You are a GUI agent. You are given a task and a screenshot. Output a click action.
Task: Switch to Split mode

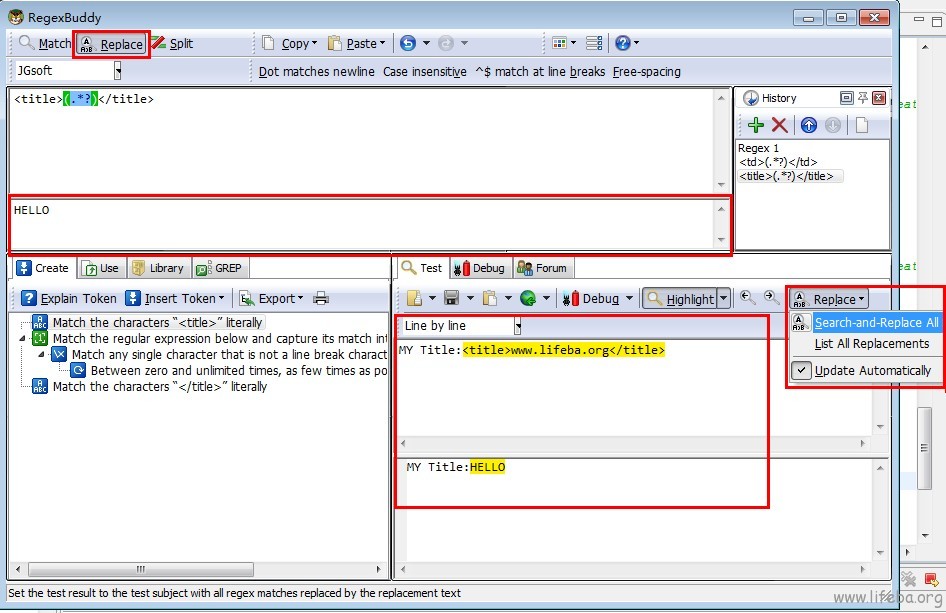coord(173,43)
